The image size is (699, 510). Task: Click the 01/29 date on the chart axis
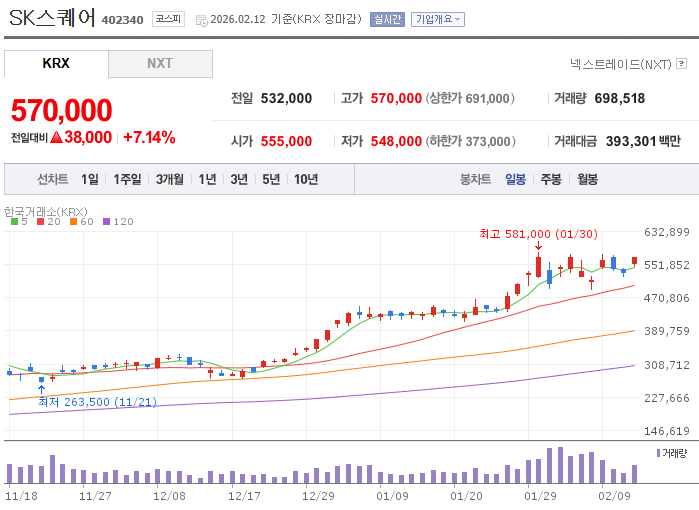pyautogui.click(x=540, y=496)
